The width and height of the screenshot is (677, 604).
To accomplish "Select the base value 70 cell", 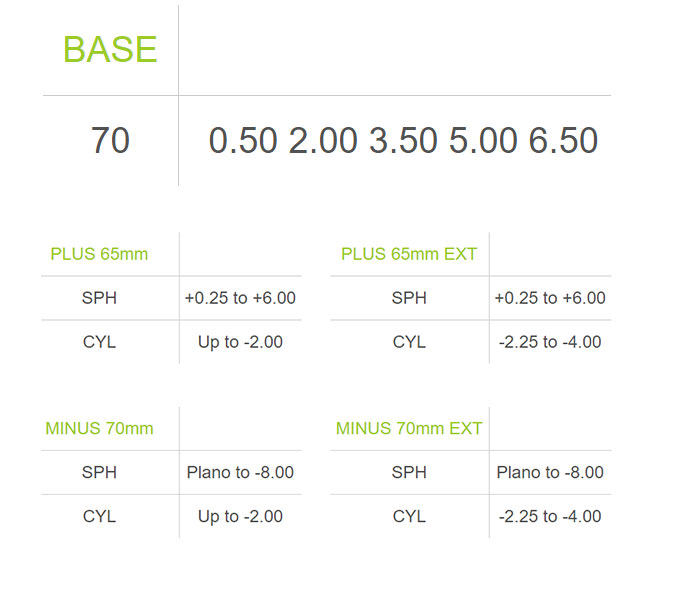I will (x=110, y=140).
